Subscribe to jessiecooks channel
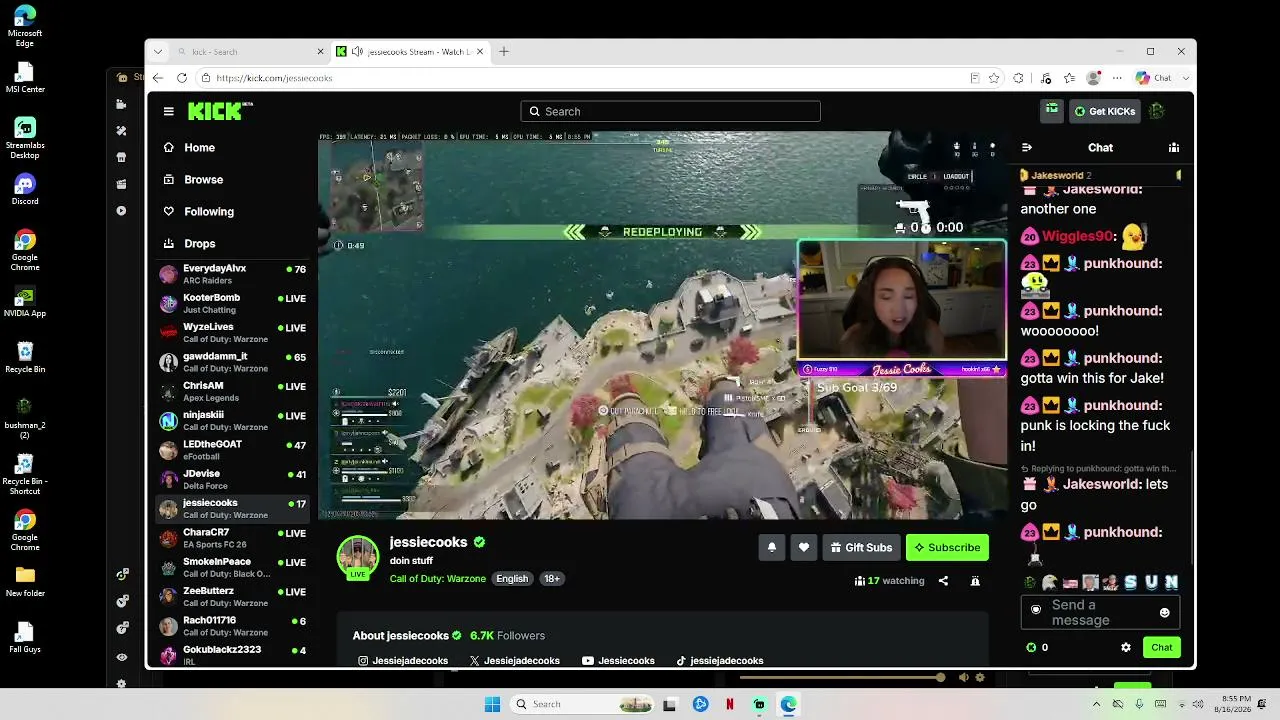 point(947,547)
